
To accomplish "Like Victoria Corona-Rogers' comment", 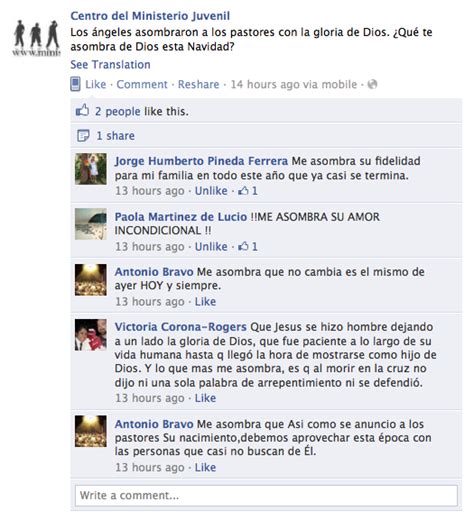I will pos(205,398).
